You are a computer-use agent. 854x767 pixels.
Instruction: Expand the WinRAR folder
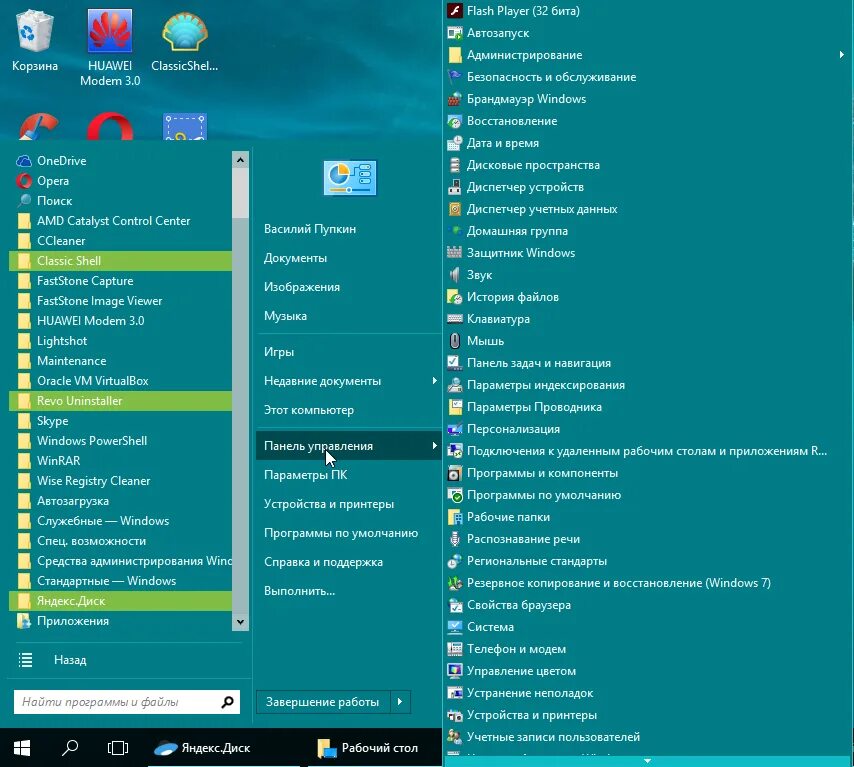(121, 461)
